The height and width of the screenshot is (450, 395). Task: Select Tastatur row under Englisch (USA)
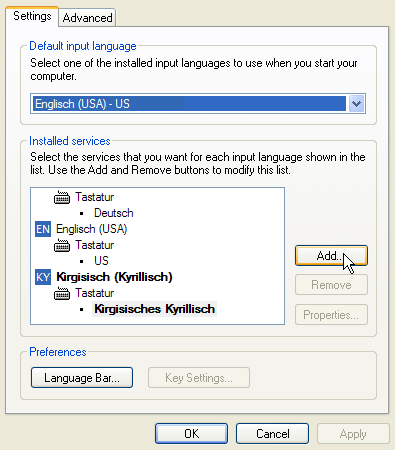pos(94,245)
